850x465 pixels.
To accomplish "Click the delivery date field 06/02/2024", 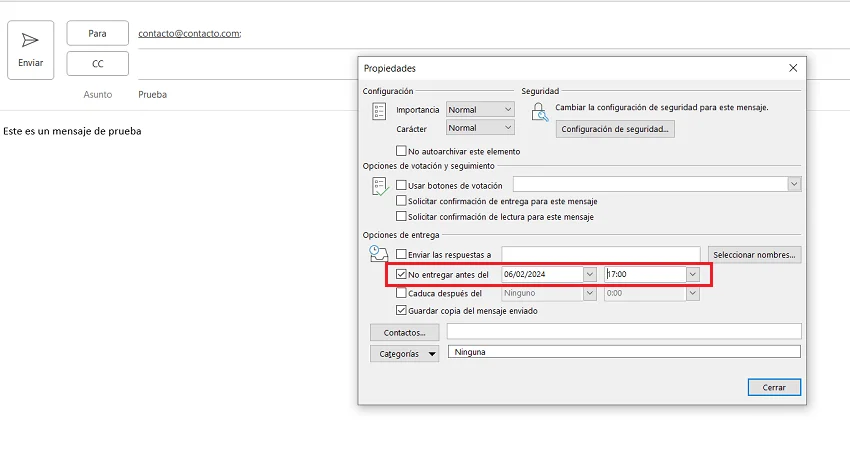I will (542, 274).
